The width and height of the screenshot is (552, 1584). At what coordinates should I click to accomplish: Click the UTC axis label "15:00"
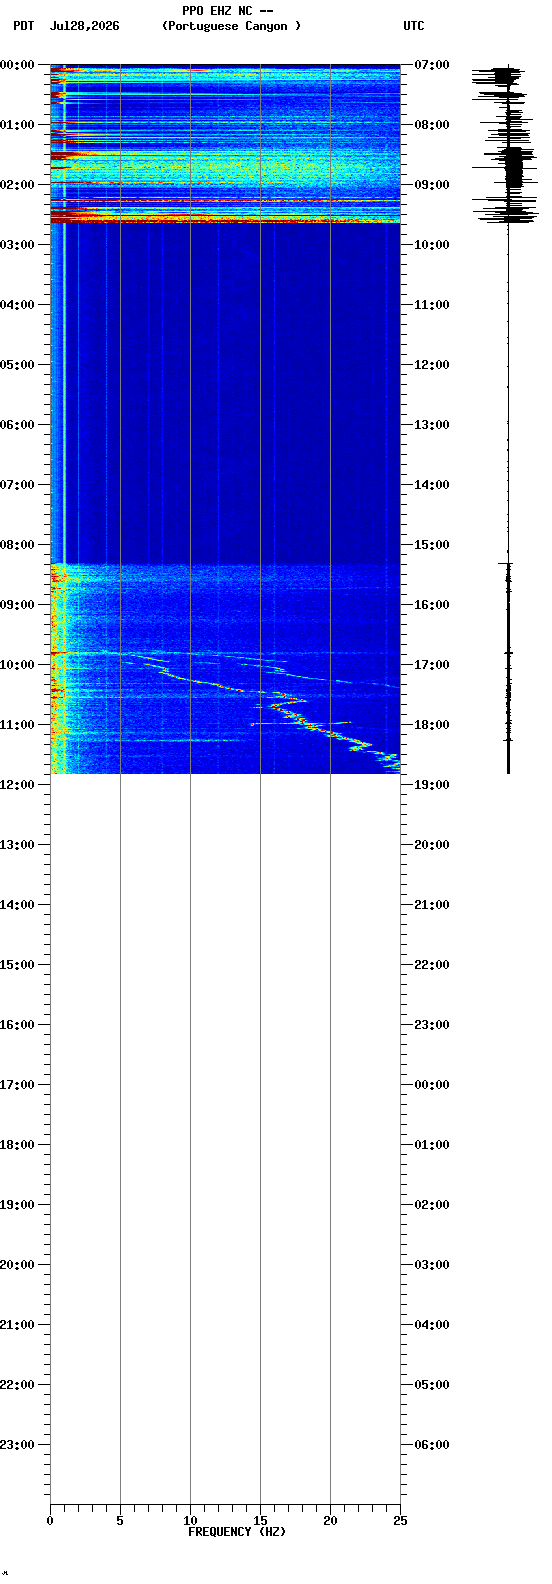coord(431,545)
